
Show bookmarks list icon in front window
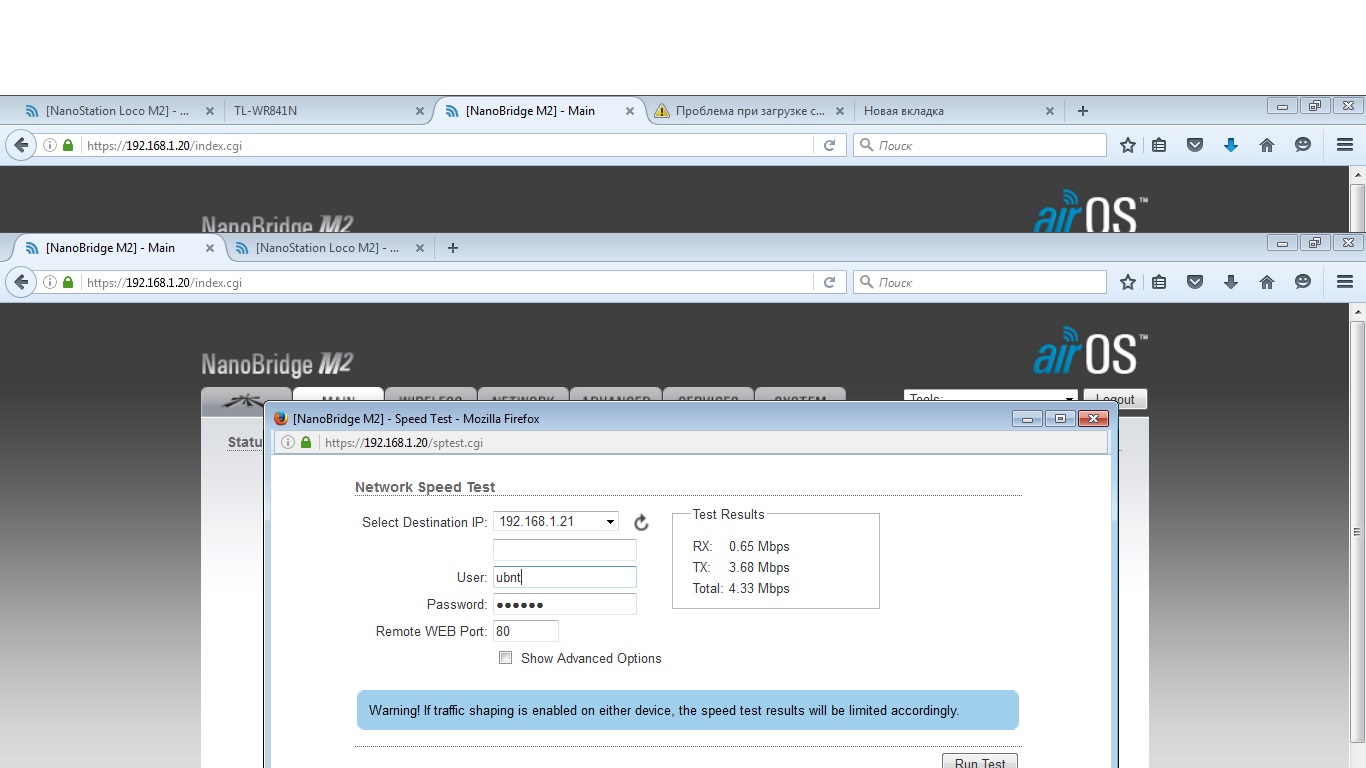(1159, 282)
